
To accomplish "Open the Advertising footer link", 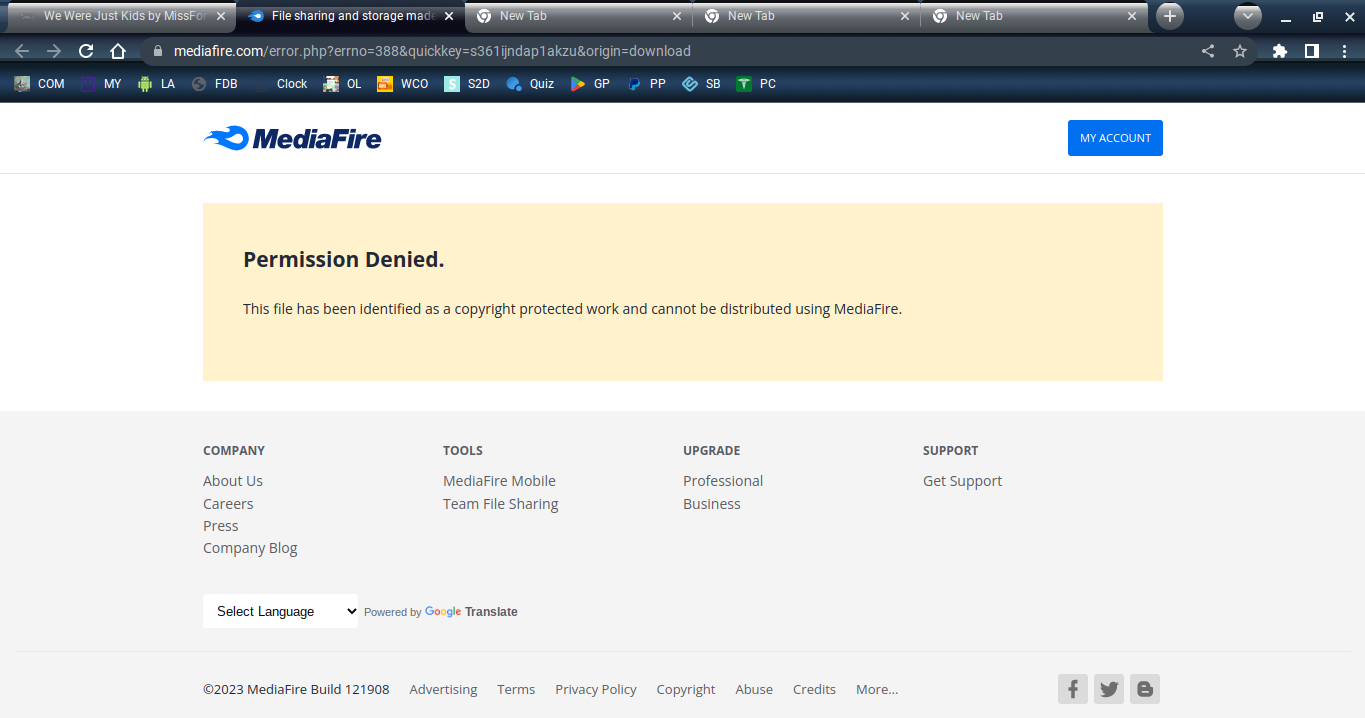I will [443, 689].
